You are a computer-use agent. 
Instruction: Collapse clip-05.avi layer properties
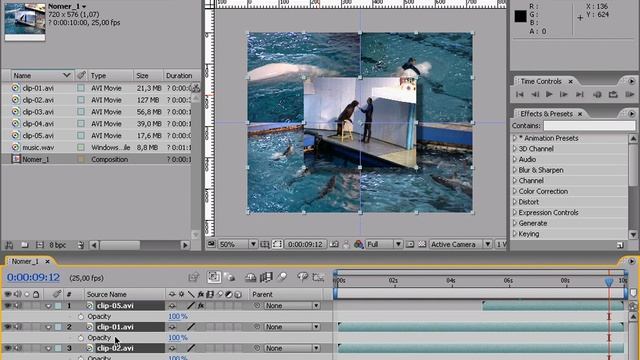[x=49, y=306]
